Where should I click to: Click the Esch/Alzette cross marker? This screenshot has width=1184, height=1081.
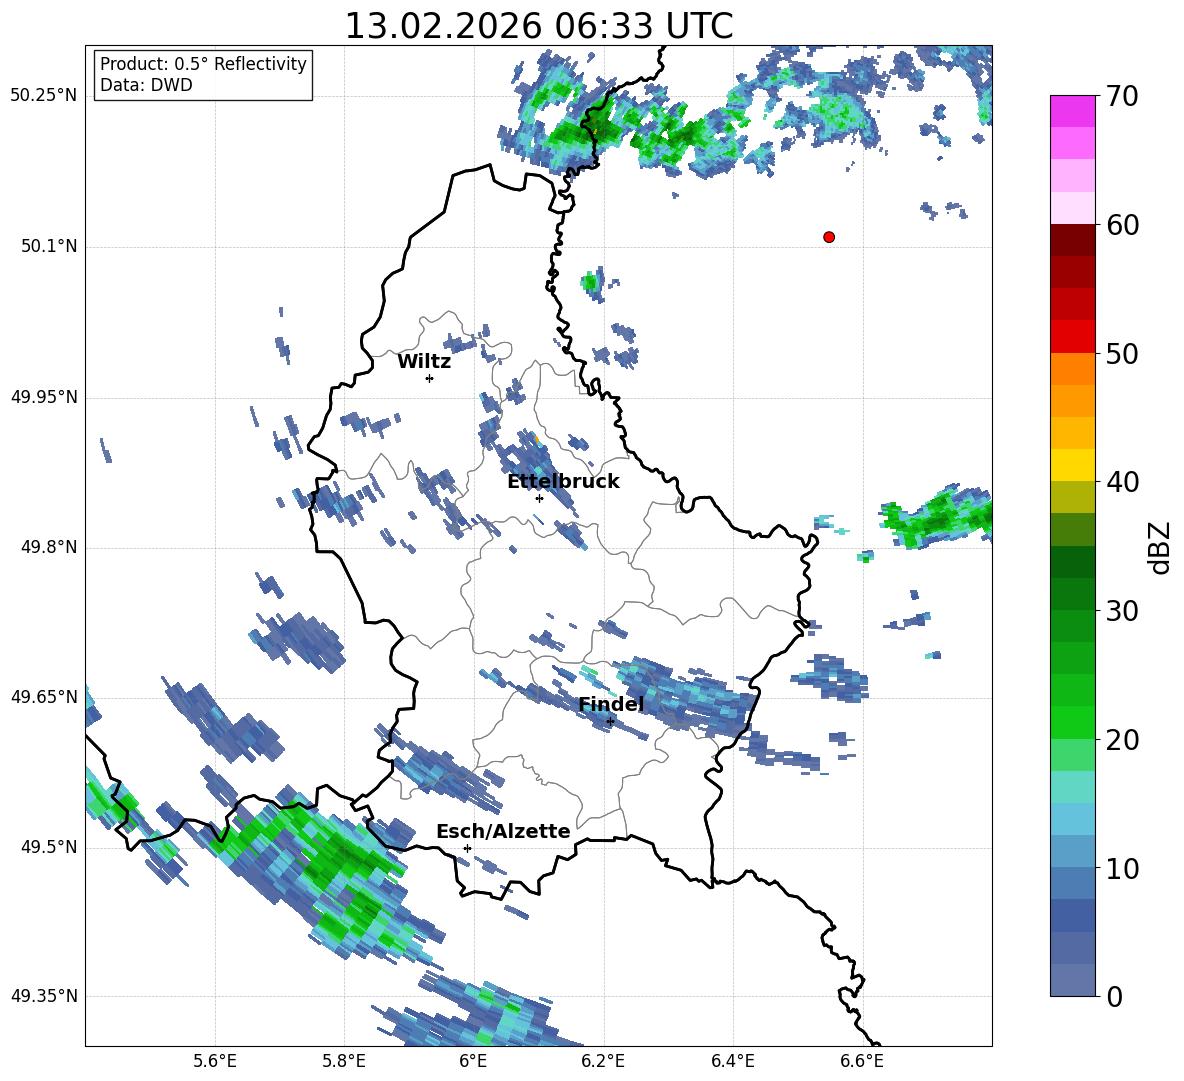pos(467,848)
